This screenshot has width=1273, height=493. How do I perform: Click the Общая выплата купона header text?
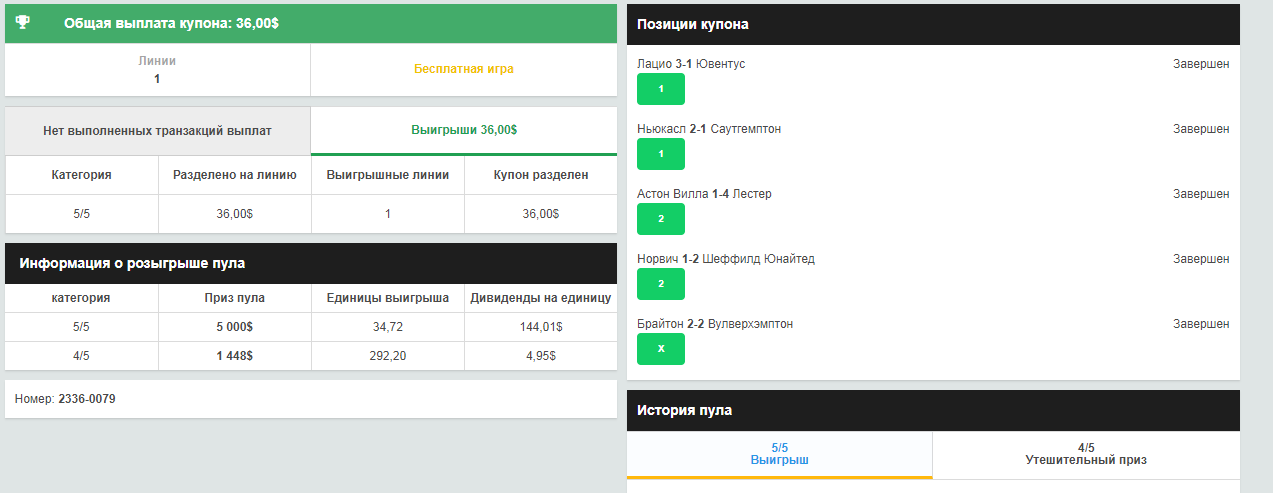click(171, 22)
